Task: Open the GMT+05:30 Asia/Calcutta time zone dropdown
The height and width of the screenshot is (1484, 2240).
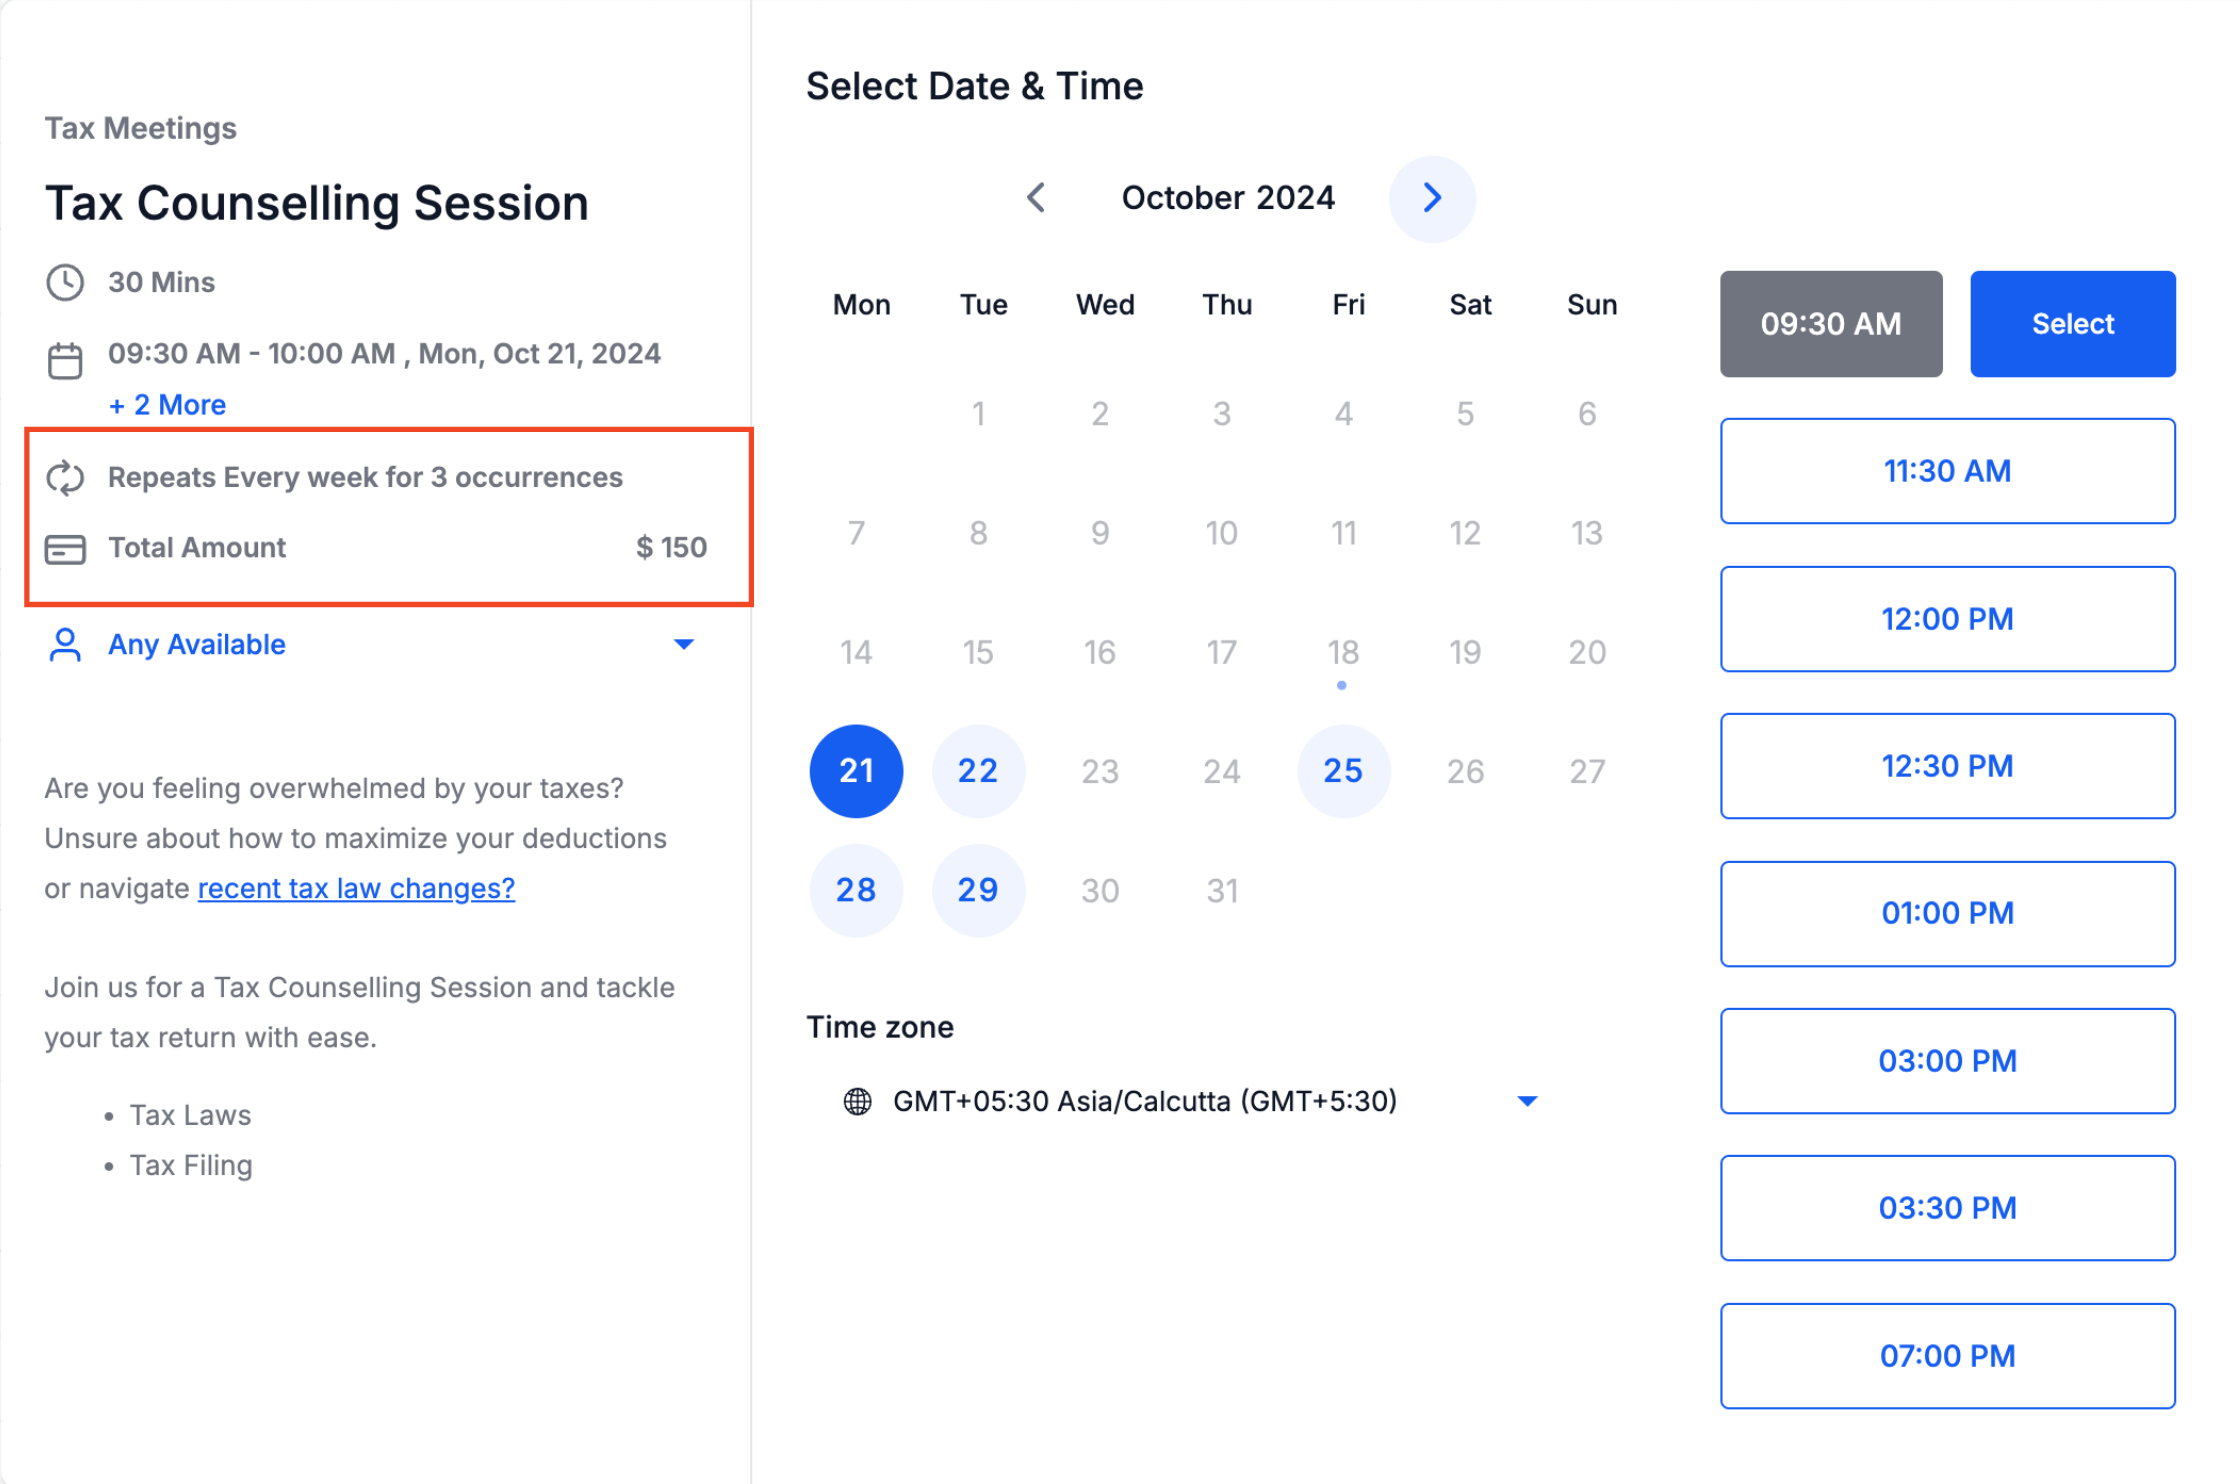Action: pyautogui.click(x=1189, y=1101)
